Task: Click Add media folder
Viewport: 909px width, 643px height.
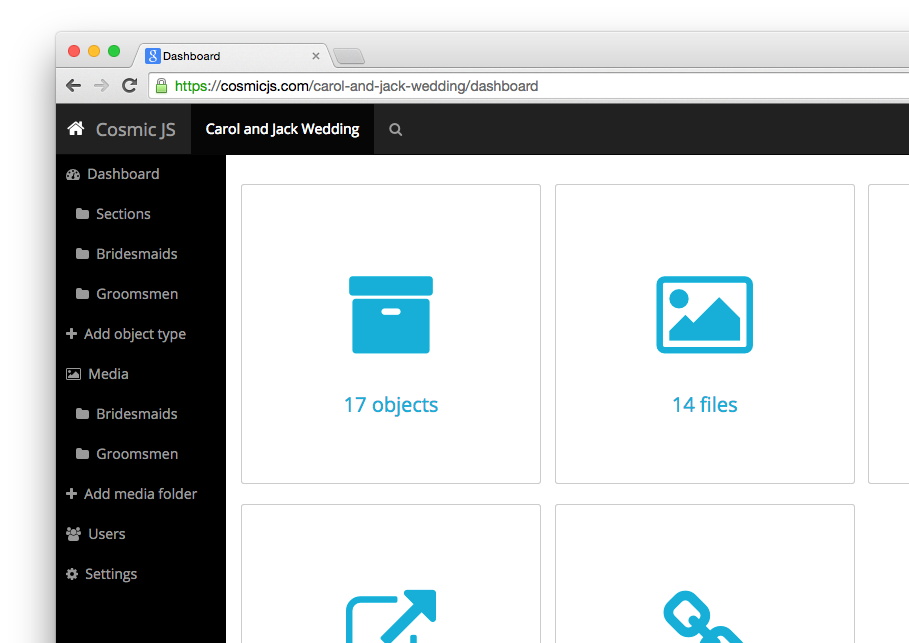Action: coord(140,494)
